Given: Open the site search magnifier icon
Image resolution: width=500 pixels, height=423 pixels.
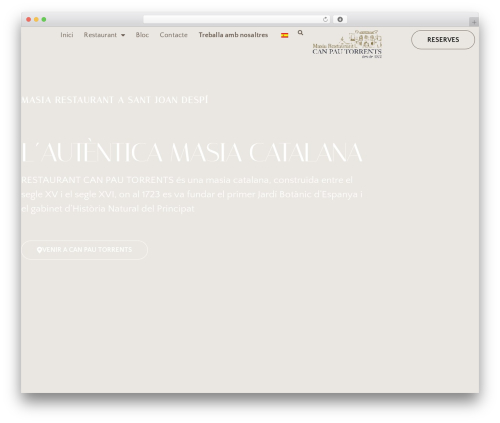Looking at the screenshot, I should (x=300, y=33).
